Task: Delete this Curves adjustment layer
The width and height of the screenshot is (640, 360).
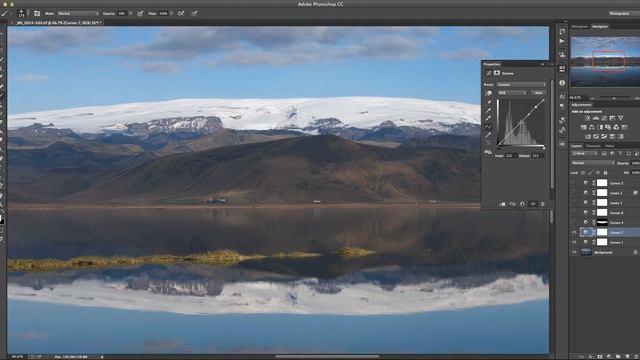Action: [542, 204]
